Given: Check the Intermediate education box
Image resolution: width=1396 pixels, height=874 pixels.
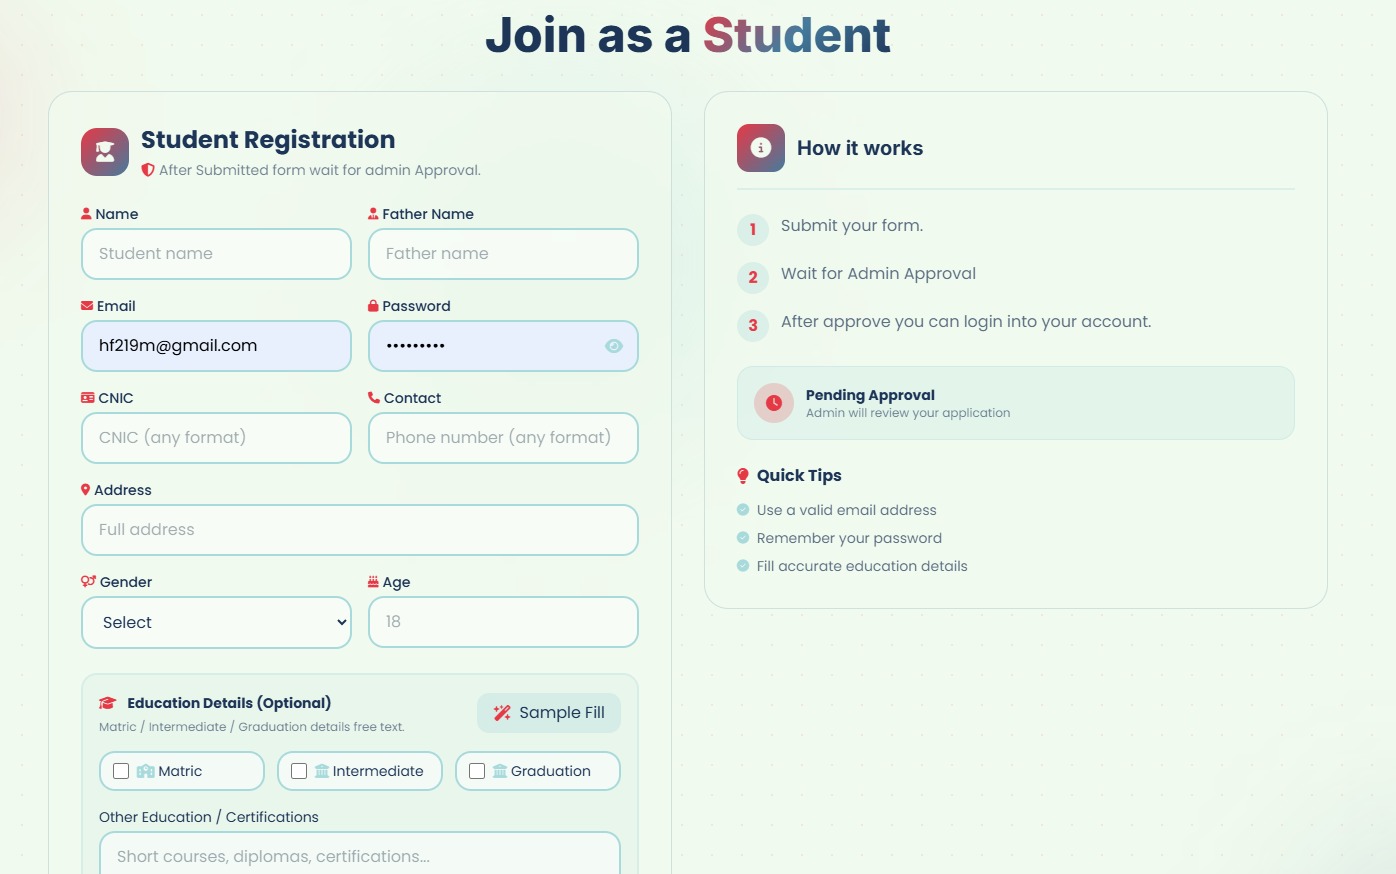Looking at the screenshot, I should [298, 771].
